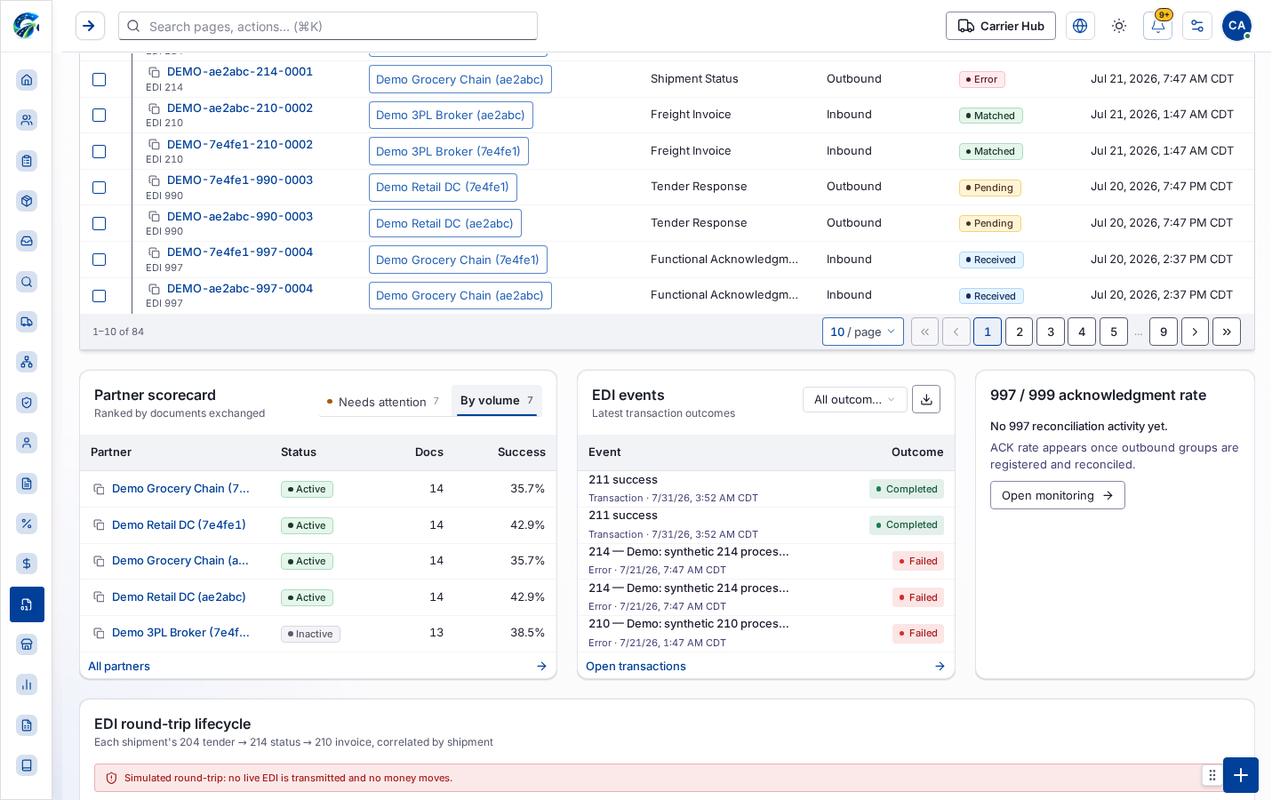
Task: Jump to the last page double chevron
Action: point(1227,332)
